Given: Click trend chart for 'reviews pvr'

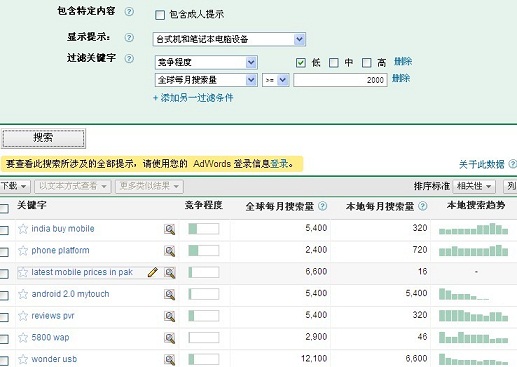Looking at the screenshot, I should coord(473,316).
